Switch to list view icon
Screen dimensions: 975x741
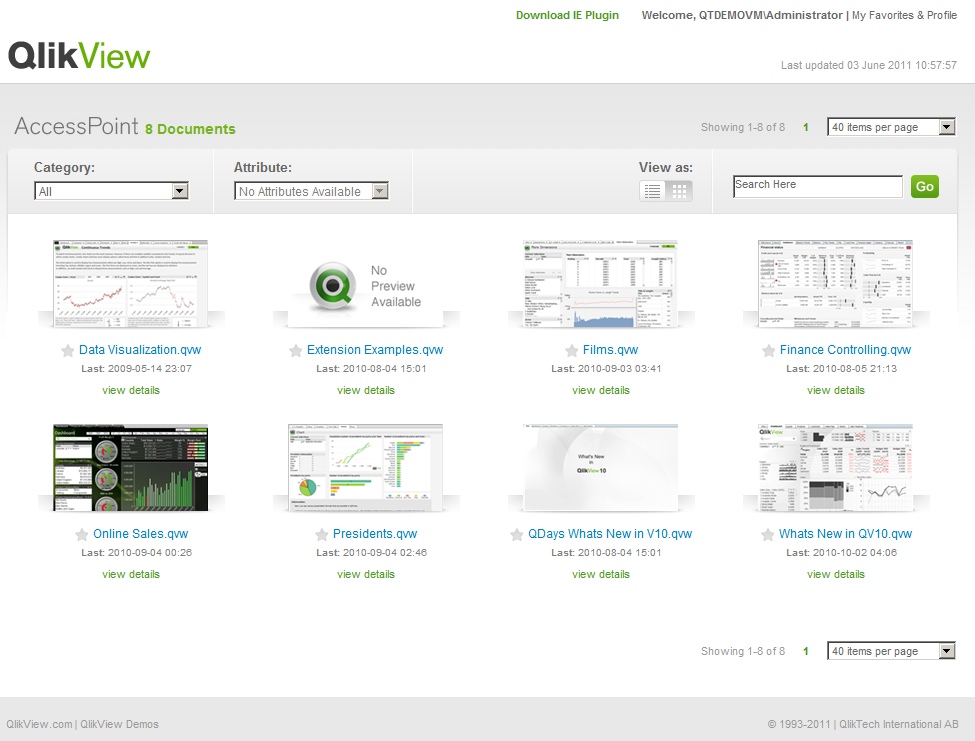[652, 191]
